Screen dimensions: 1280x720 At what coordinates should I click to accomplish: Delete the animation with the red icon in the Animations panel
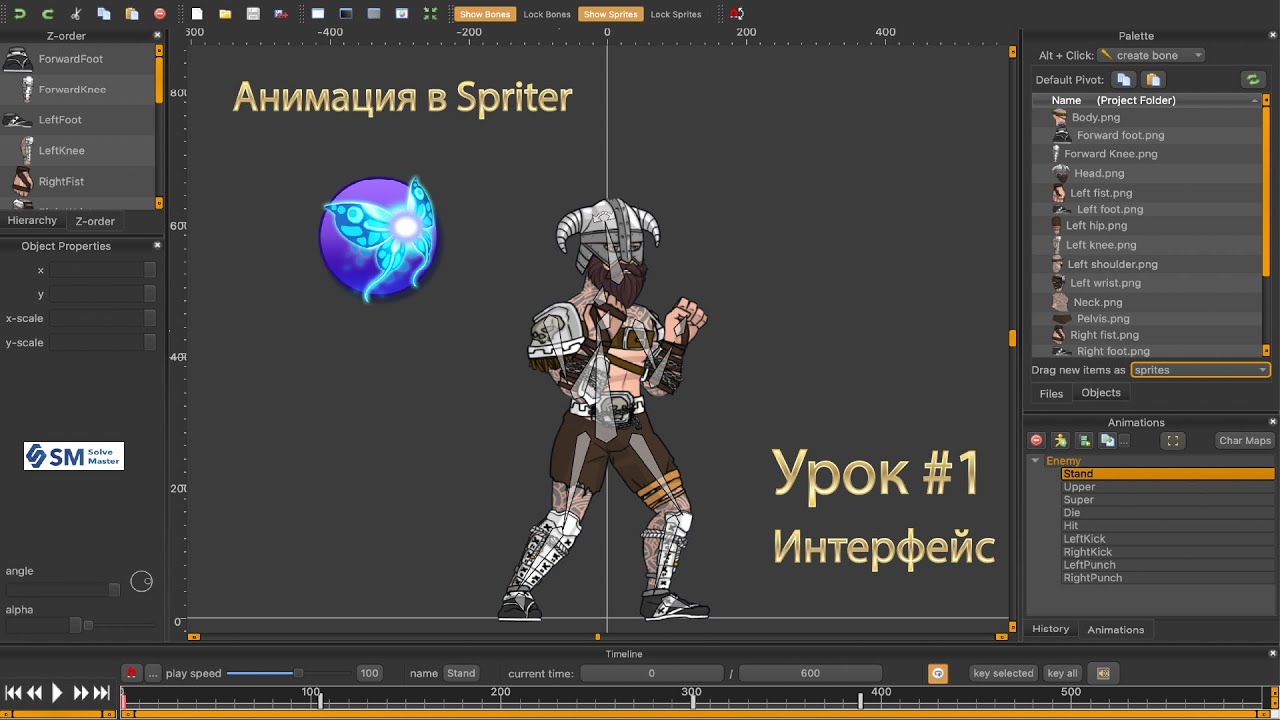1037,440
